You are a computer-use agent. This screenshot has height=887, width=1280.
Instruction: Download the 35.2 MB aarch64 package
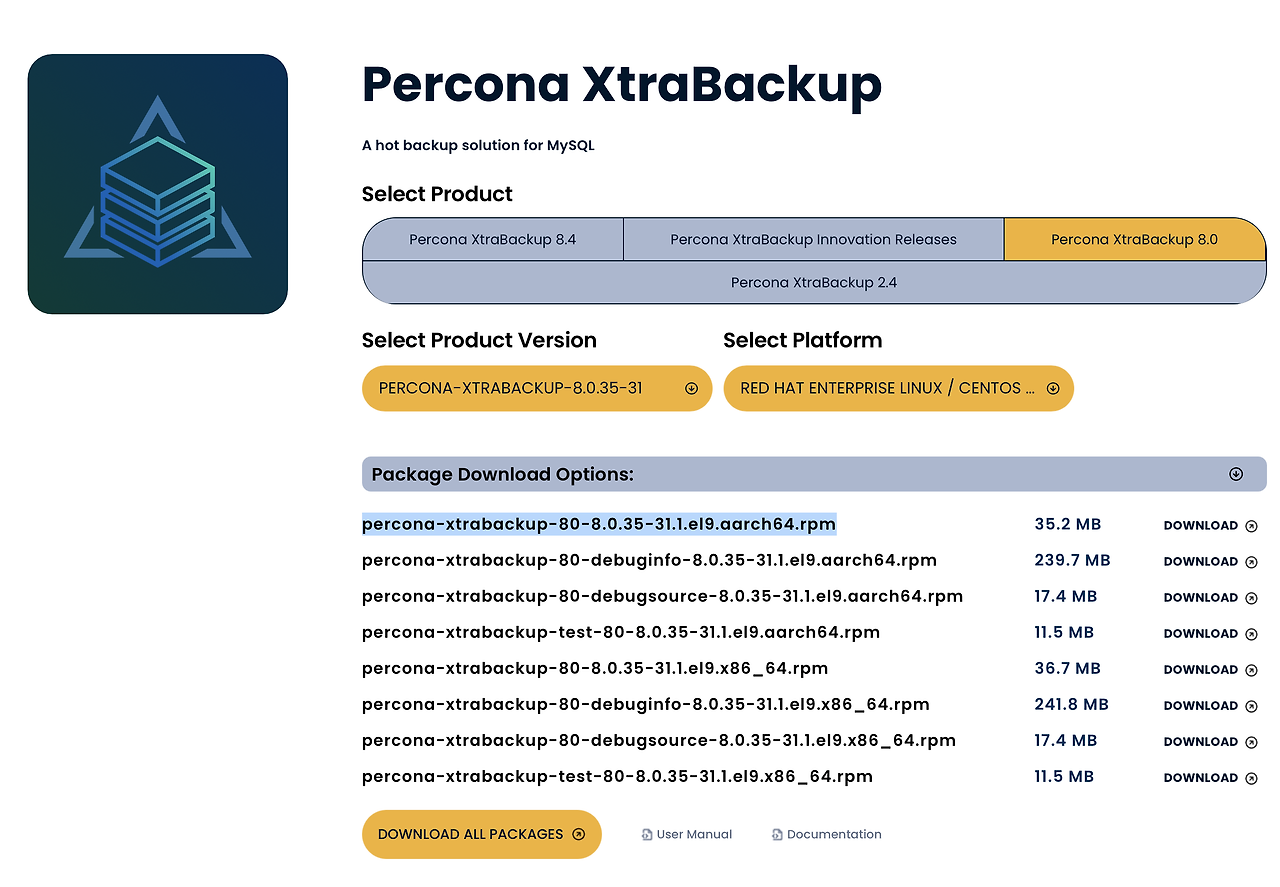1210,525
